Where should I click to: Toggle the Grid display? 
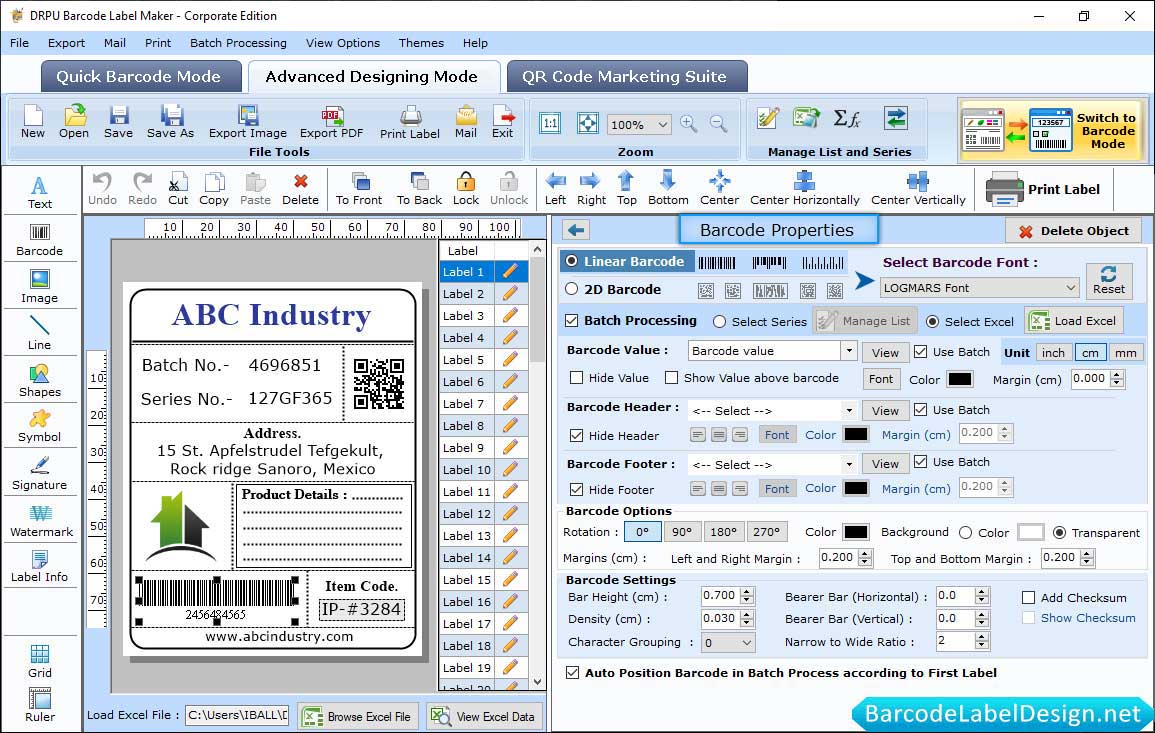pos(40,661)
